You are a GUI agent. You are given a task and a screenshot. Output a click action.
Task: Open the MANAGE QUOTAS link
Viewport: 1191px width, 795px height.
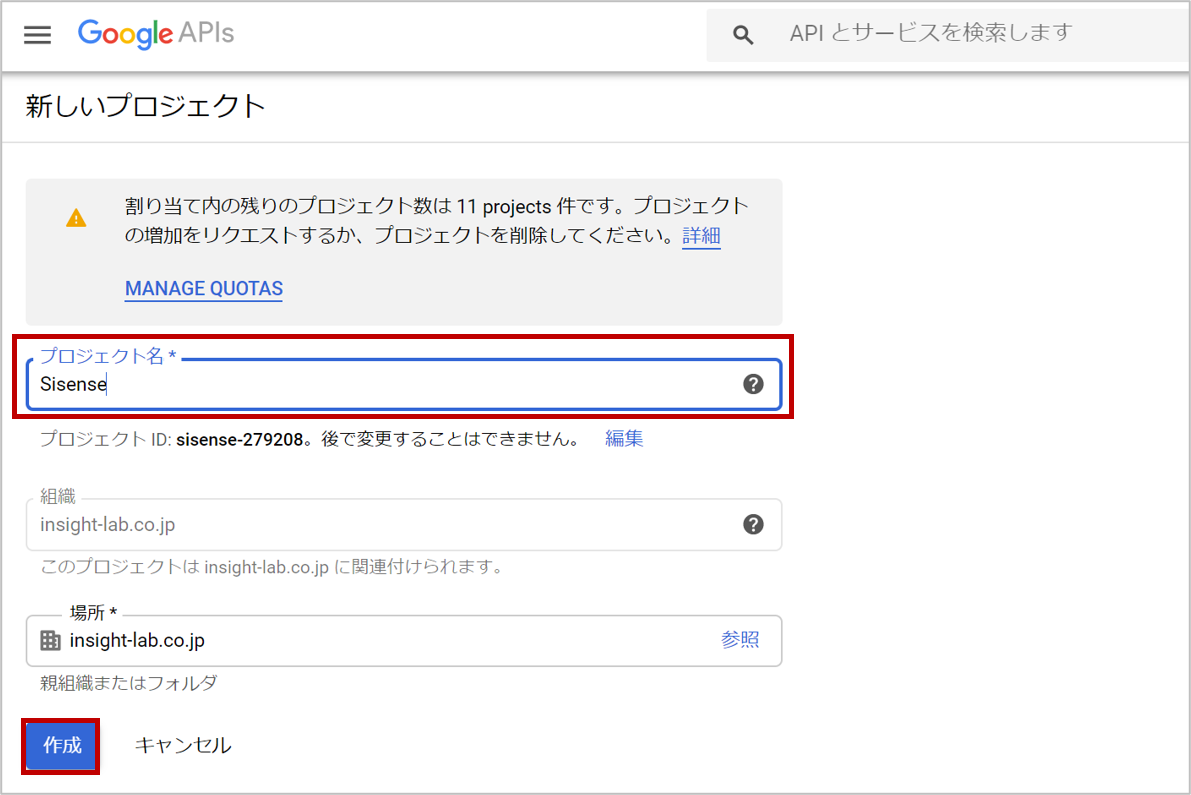(x=204, y=289)
